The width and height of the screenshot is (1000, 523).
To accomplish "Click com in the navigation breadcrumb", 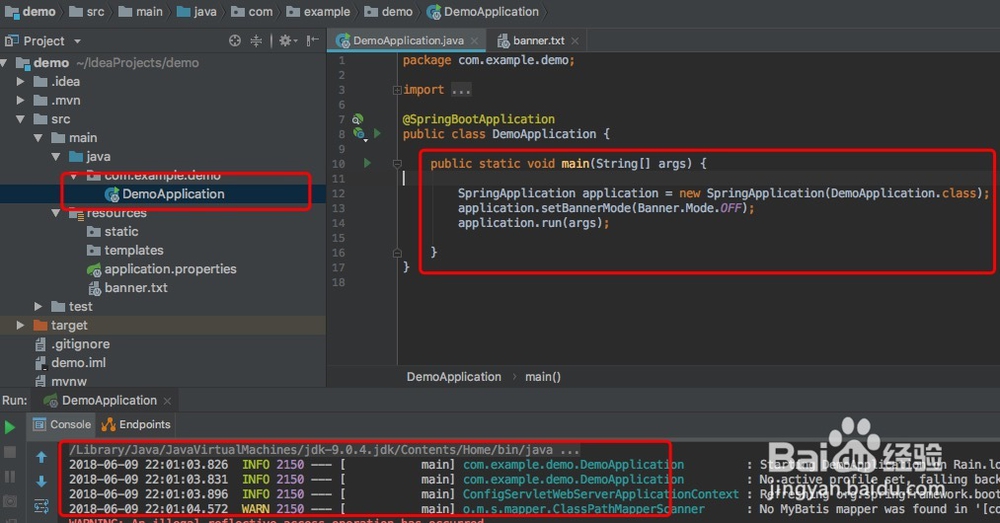I will pos(252,11).
